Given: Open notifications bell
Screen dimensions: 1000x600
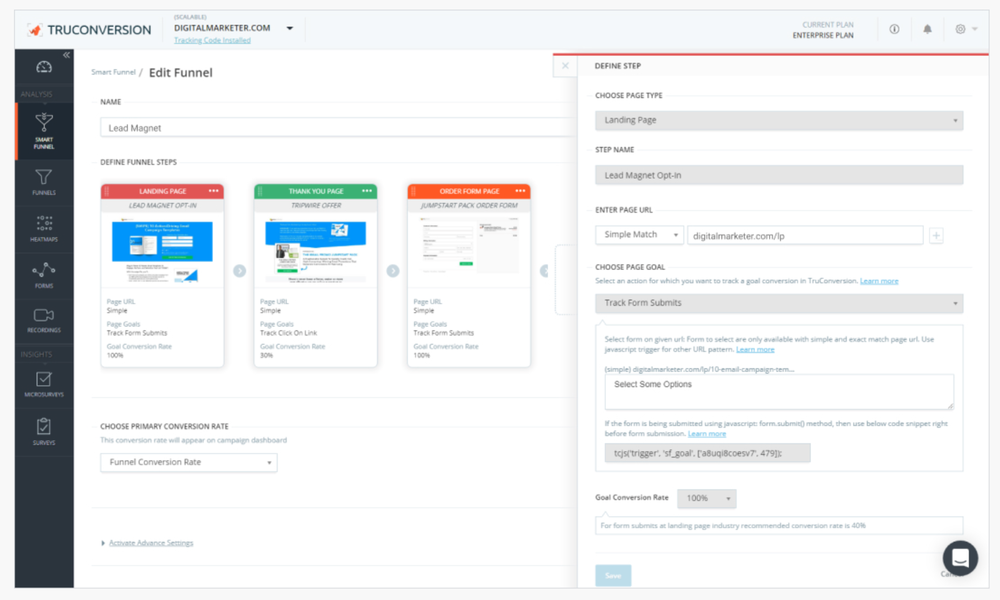Looking at the screenshot, I should click(x=927, y=29).
